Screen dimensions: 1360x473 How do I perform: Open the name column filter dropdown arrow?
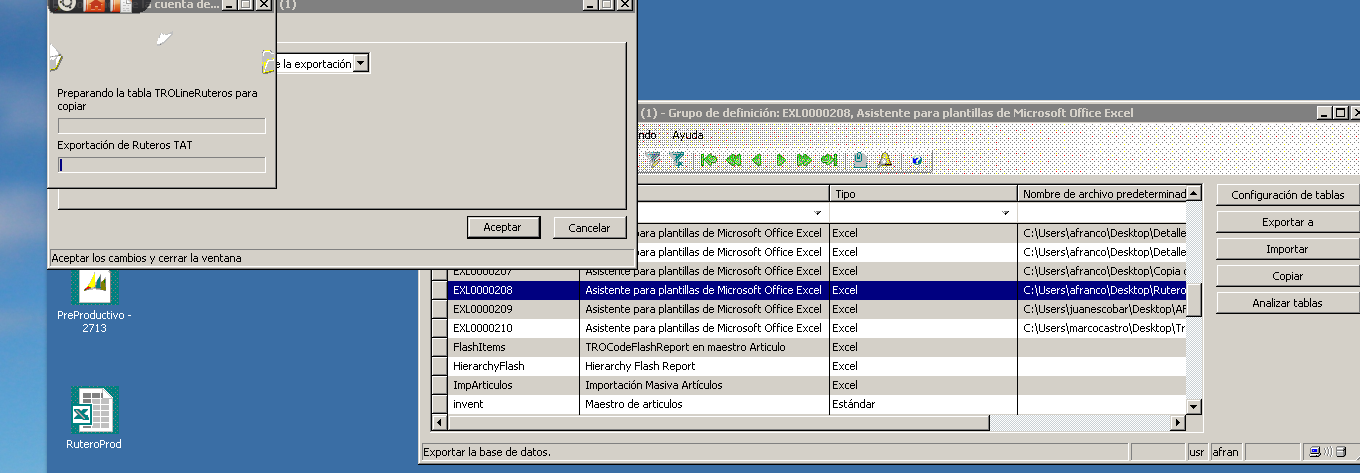click(x=817, y=213)
